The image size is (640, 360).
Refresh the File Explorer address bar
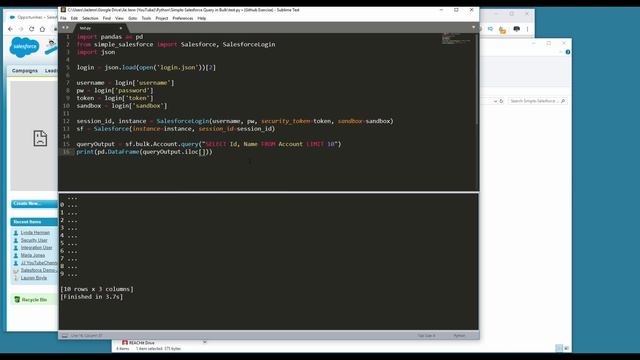(501, 101)
